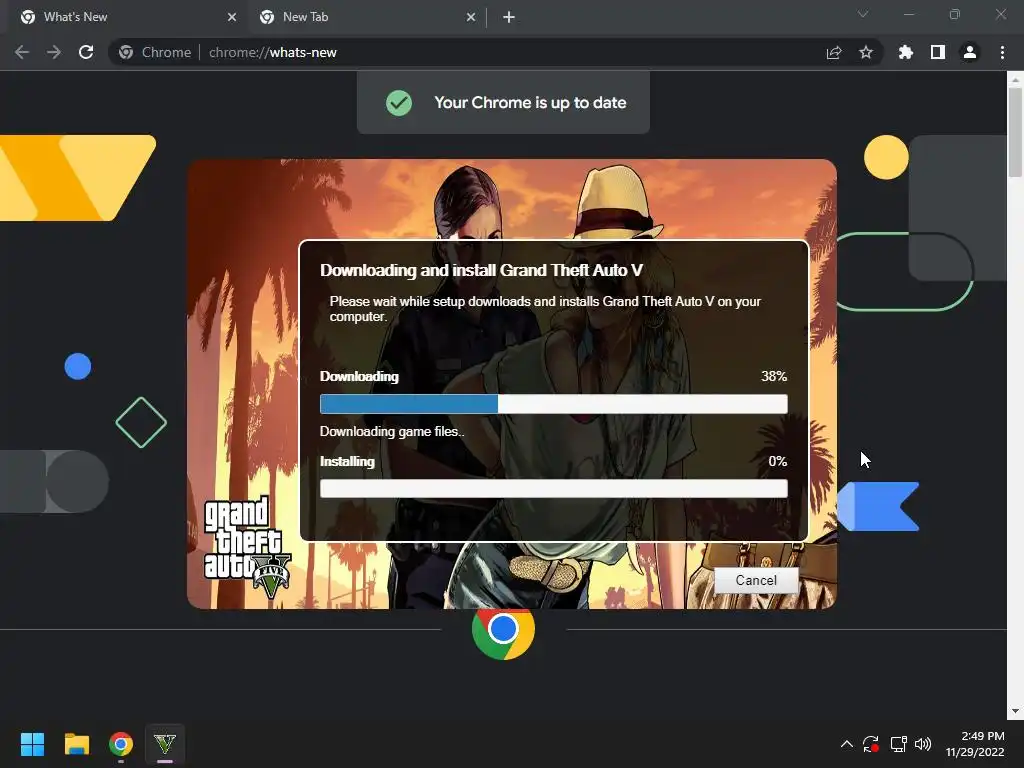The width and height of the screenshot is (1024, 768).
Task: Click the 'Downloading game files..' status text
Action: click(x=392, y=431)
